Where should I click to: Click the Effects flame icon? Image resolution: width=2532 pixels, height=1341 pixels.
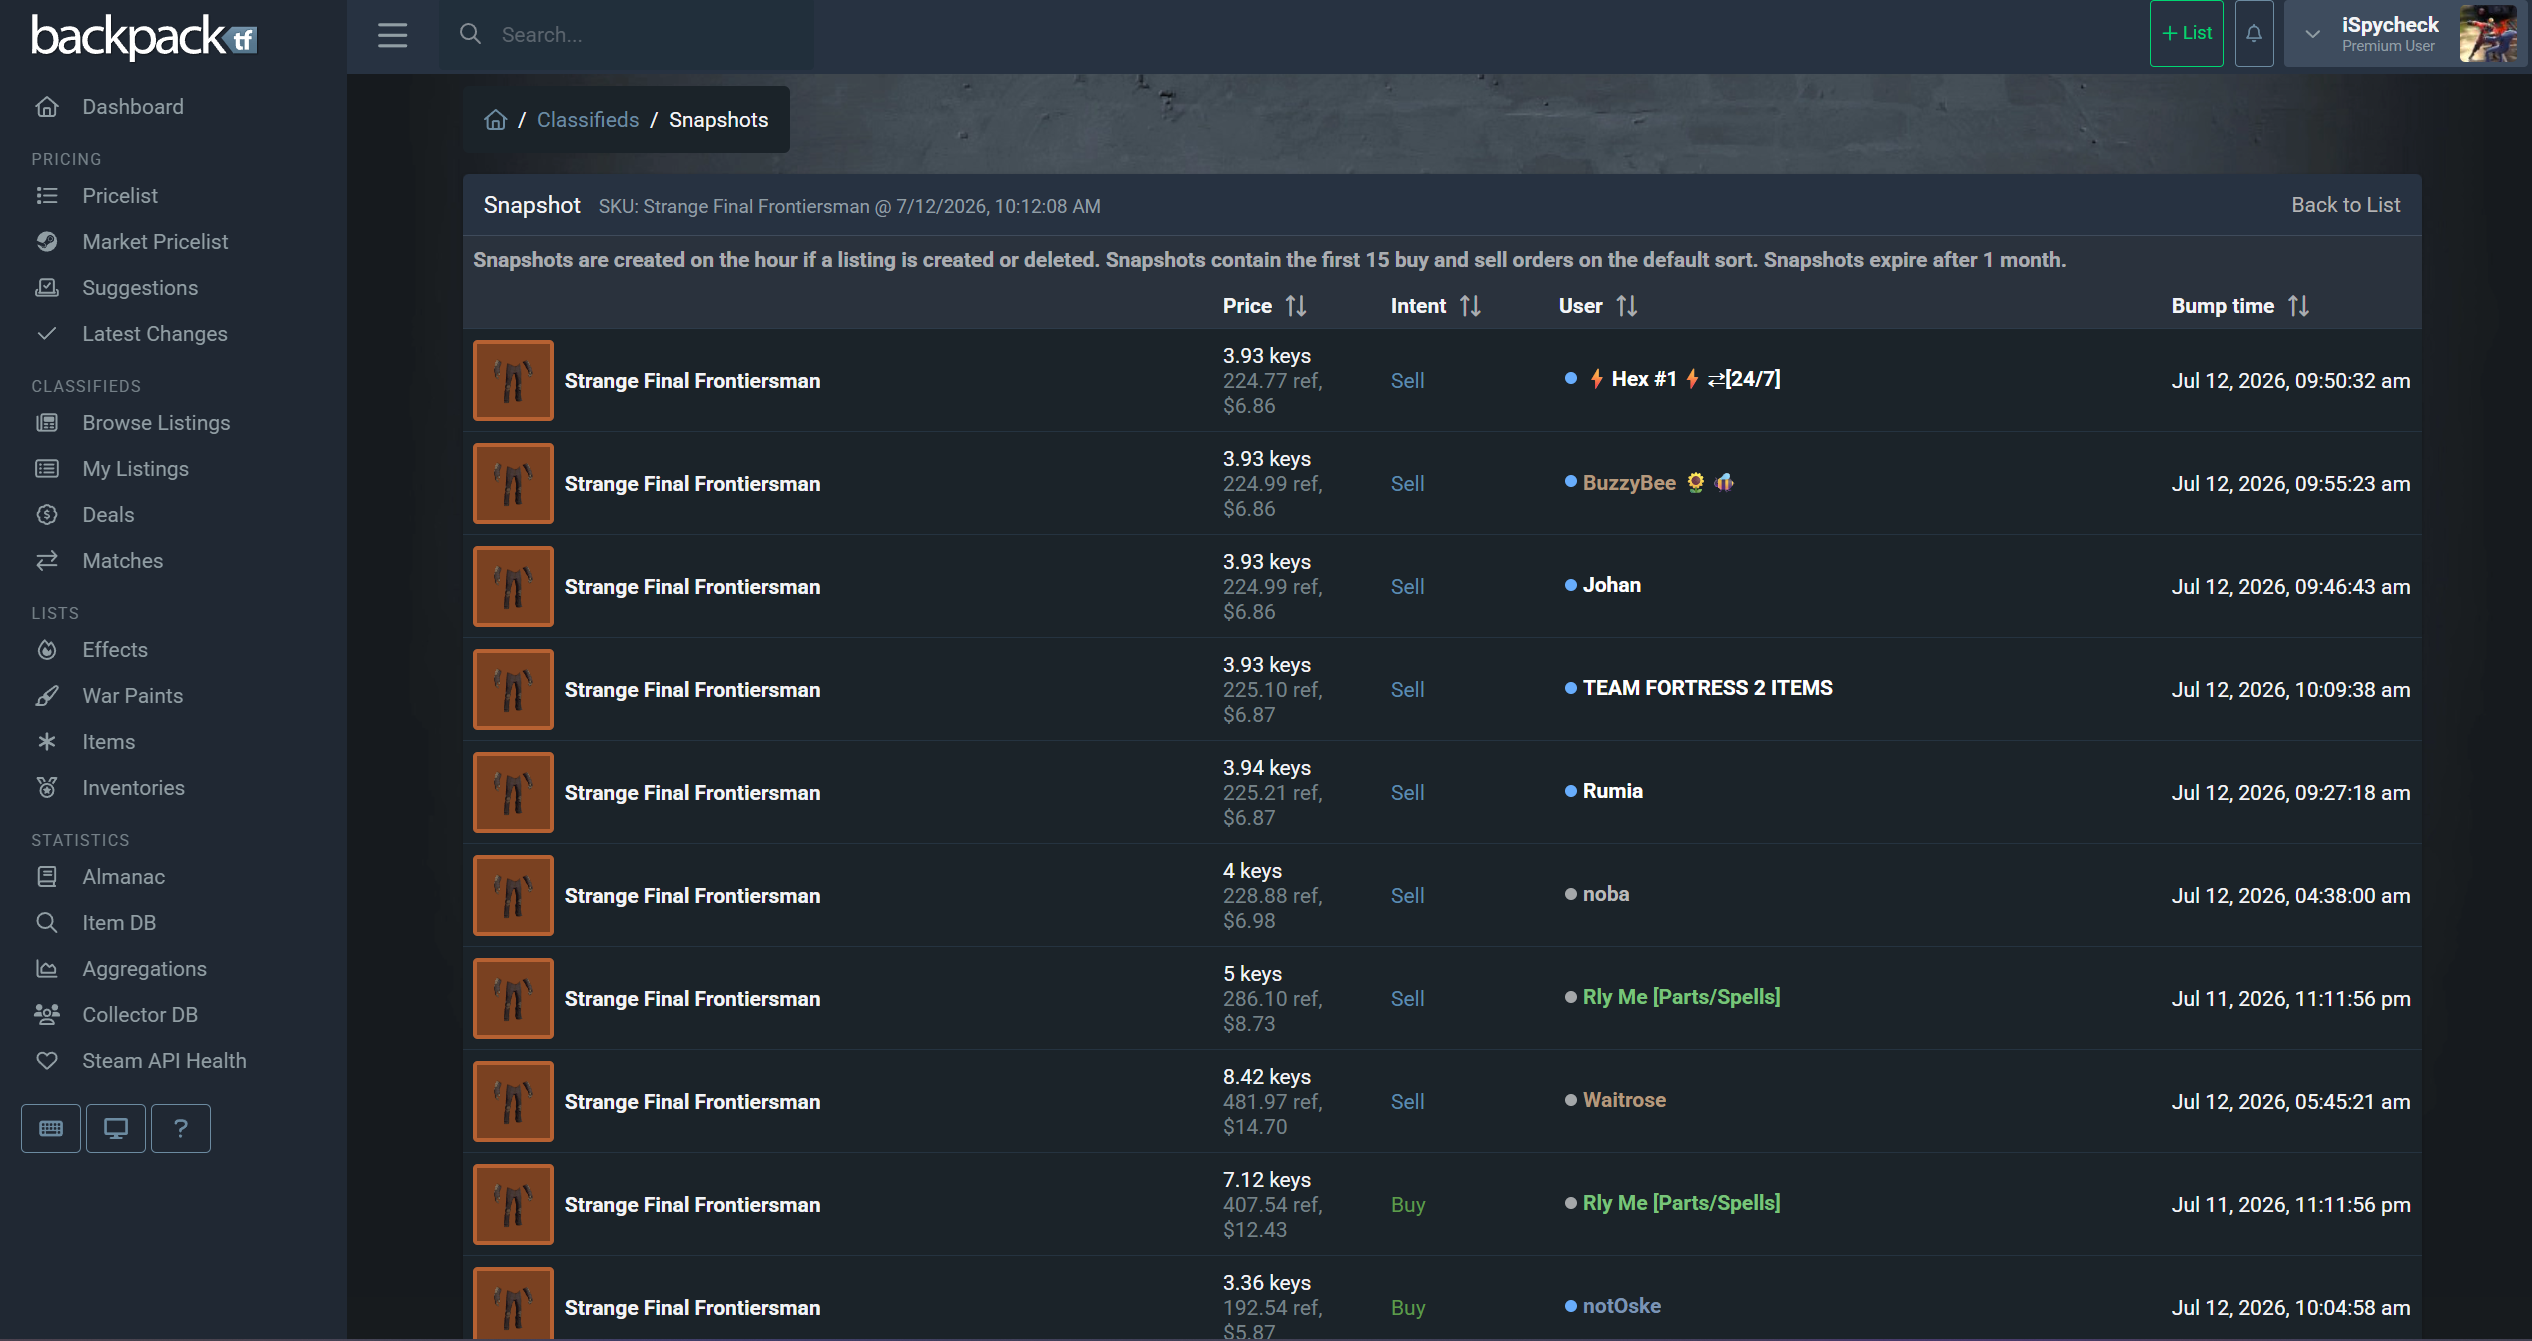pos(47,650)
